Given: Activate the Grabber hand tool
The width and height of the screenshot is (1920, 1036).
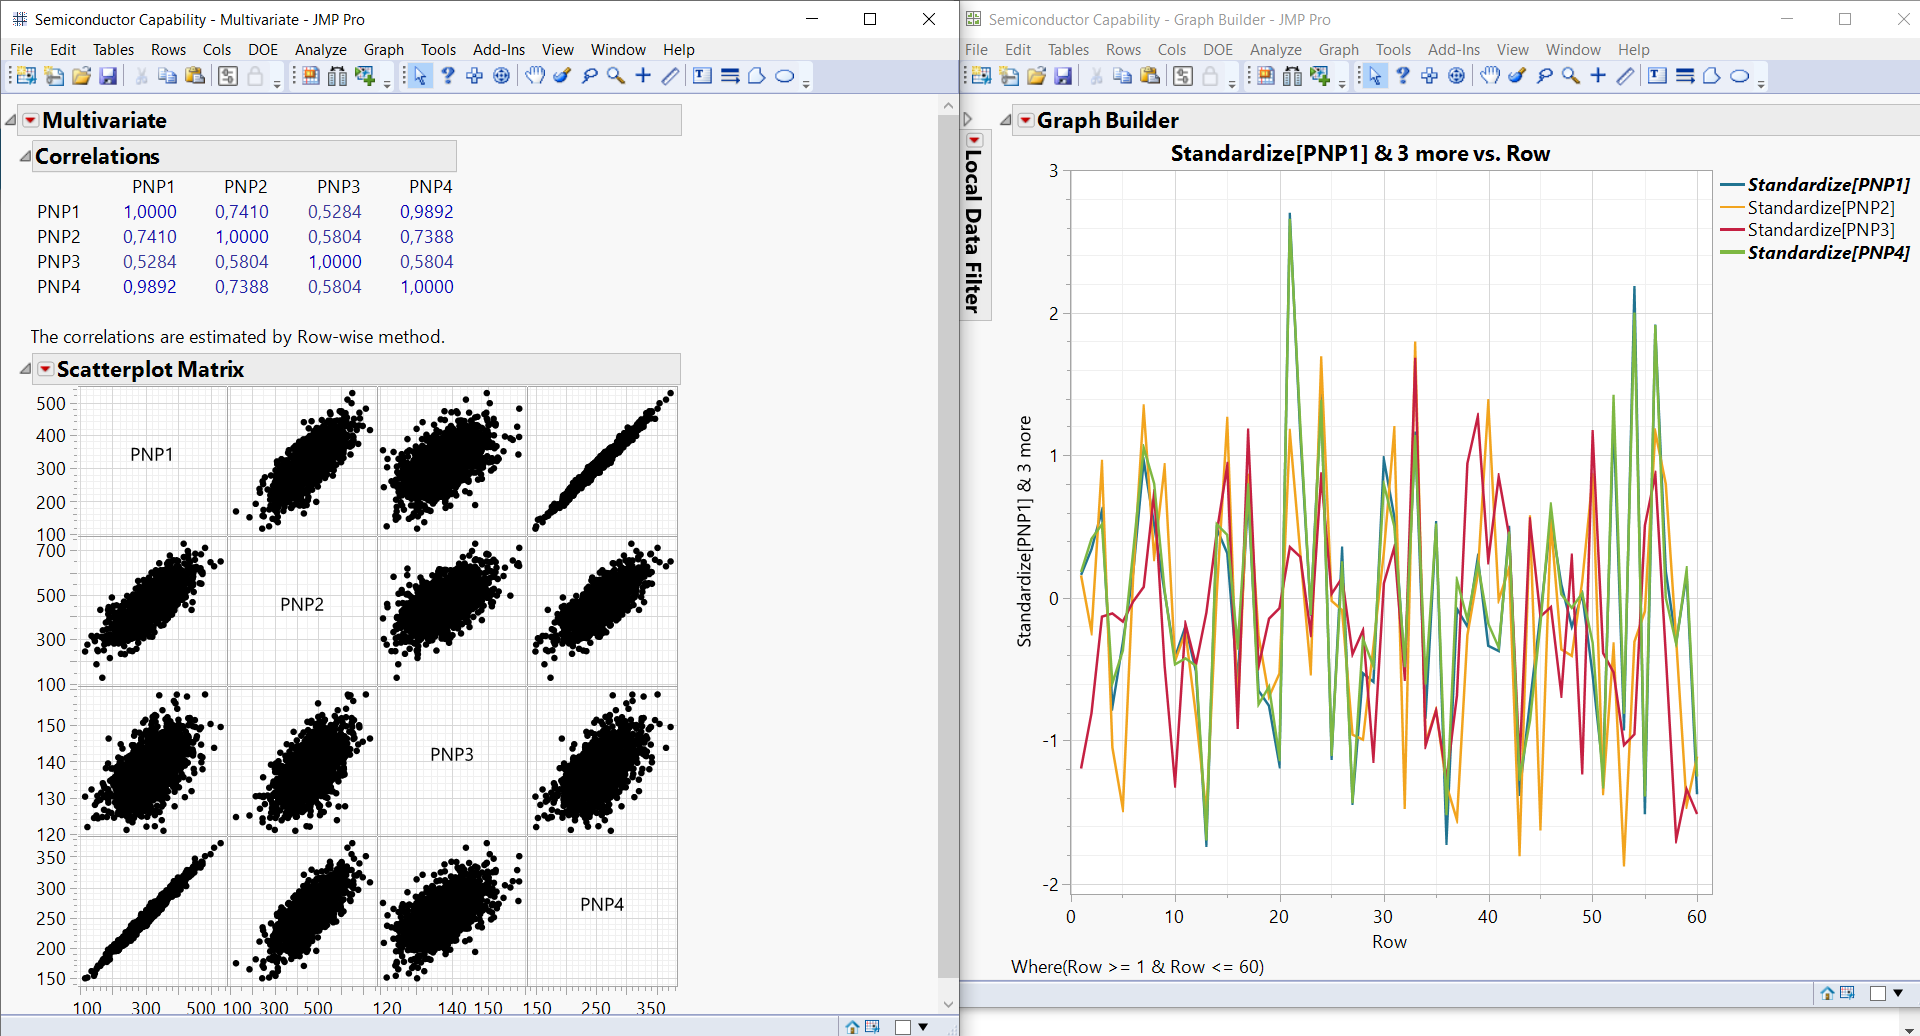Looking at the screenshot, I should tap(535, 75).
